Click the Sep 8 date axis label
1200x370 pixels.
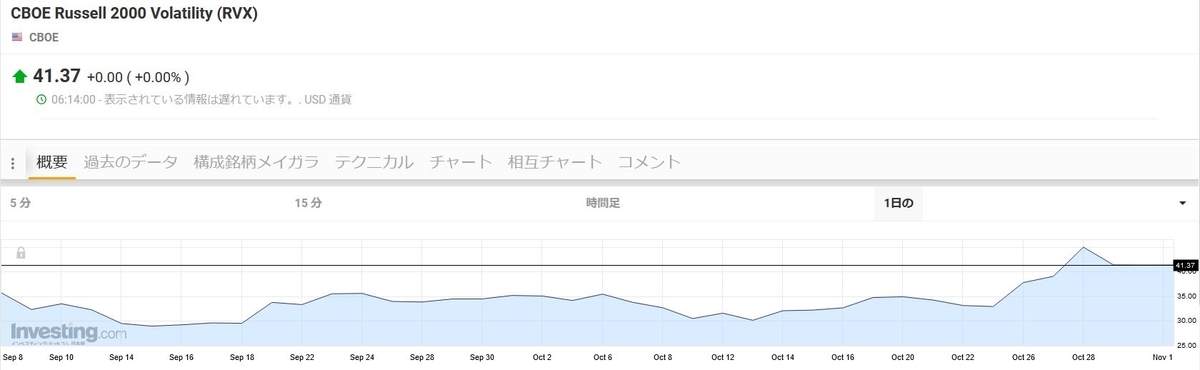(14, 356)
